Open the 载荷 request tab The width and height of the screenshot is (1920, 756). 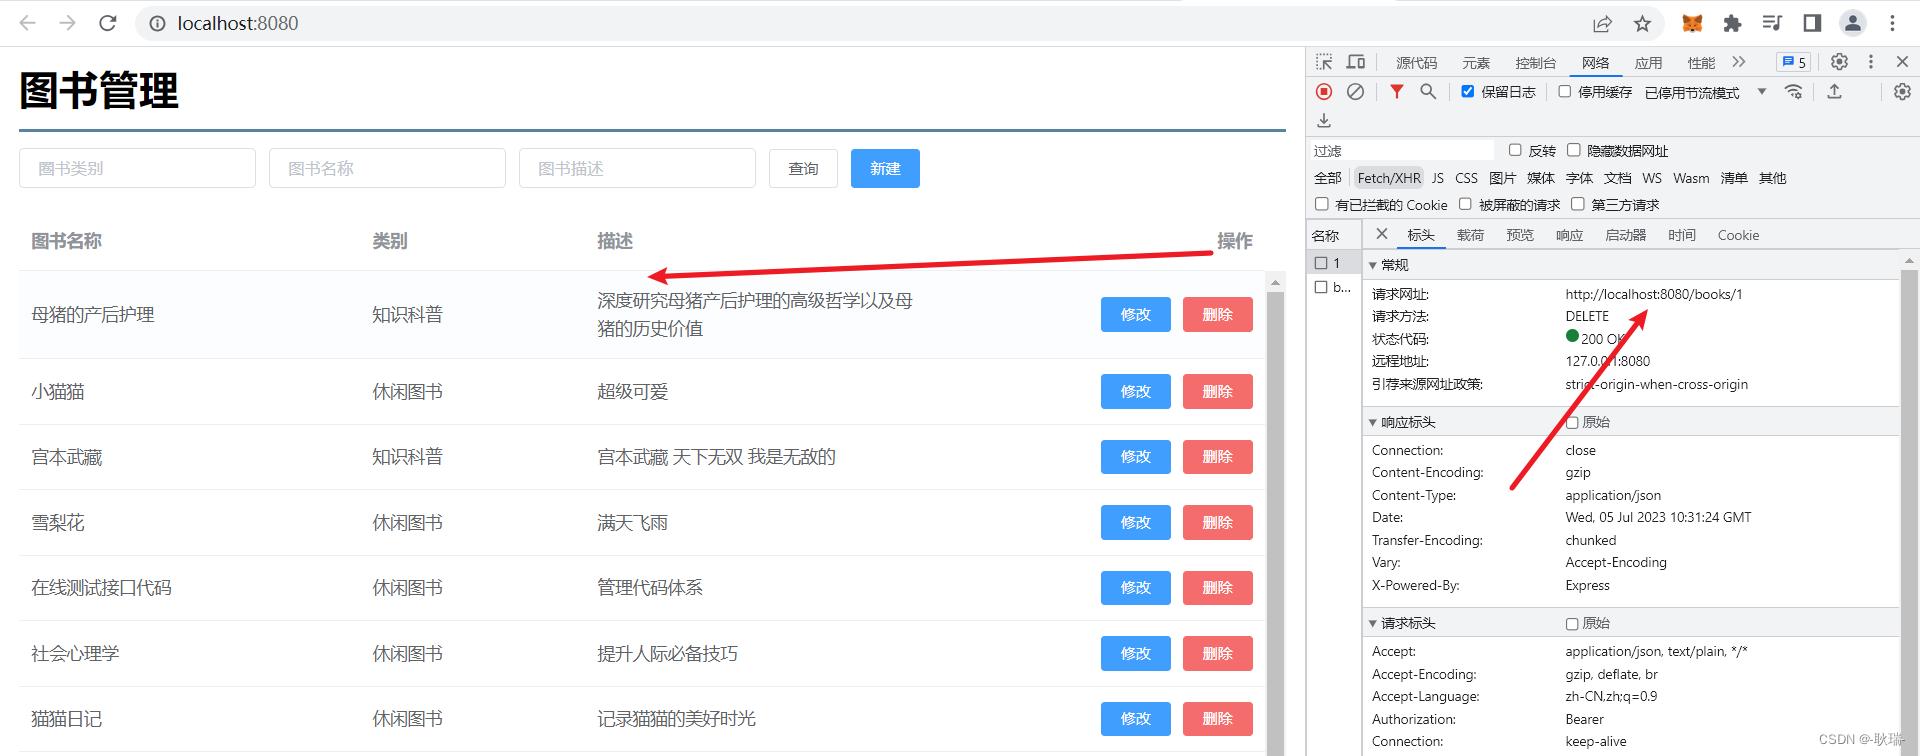tap(1470, 235)
